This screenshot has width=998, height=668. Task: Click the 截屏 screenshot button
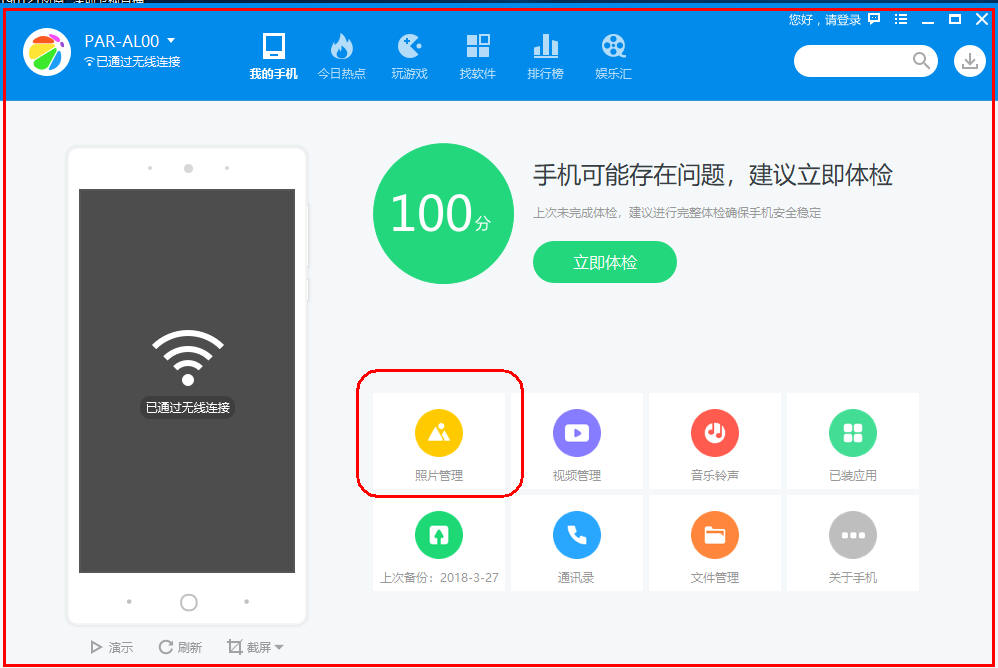click(249, 647)
